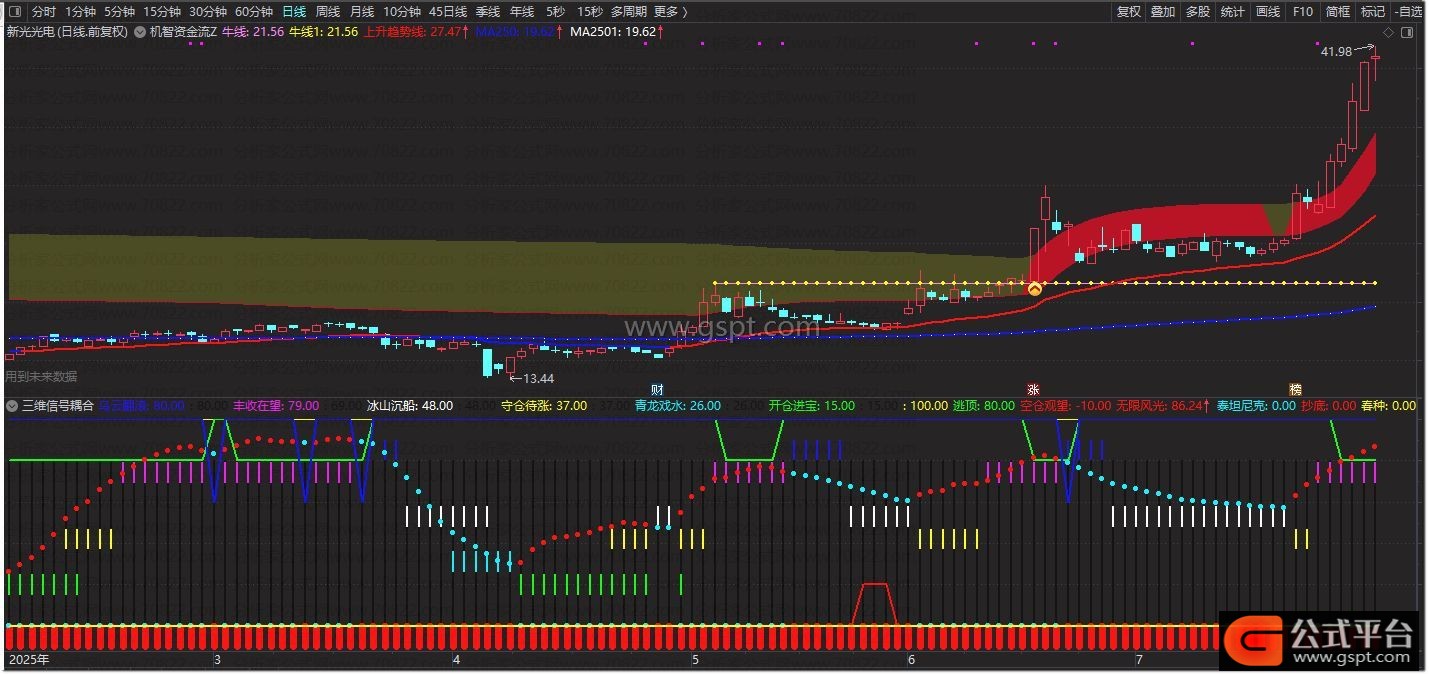Expand the 三维信号耦合 indicator dropdown
This screenshot has width=1429, height=674.
click(13, 406)
